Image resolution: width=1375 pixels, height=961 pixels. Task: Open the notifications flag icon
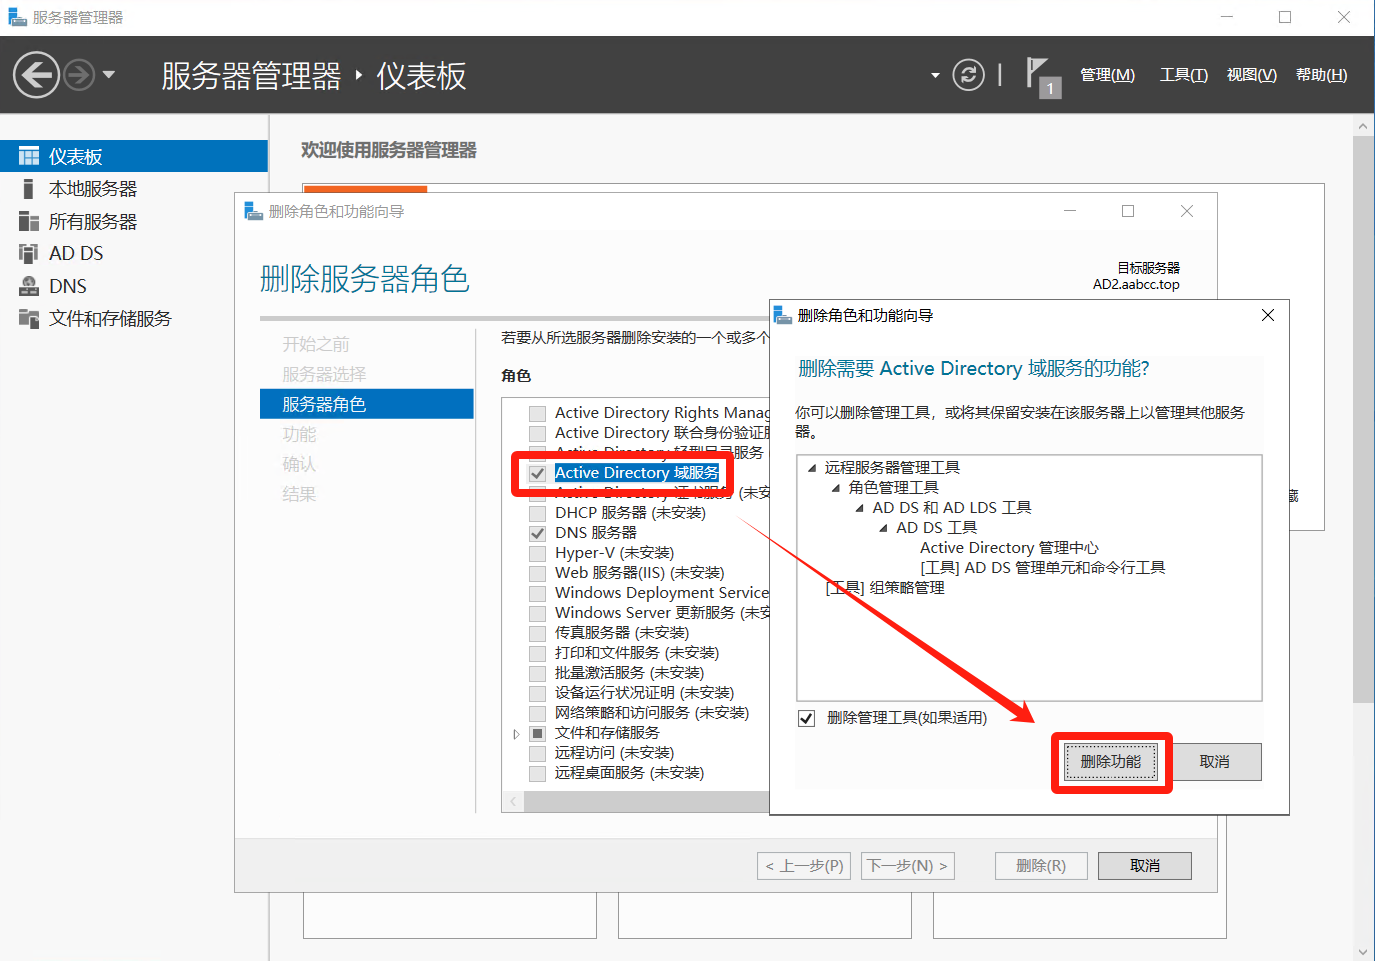click(x=1039, y=75)
